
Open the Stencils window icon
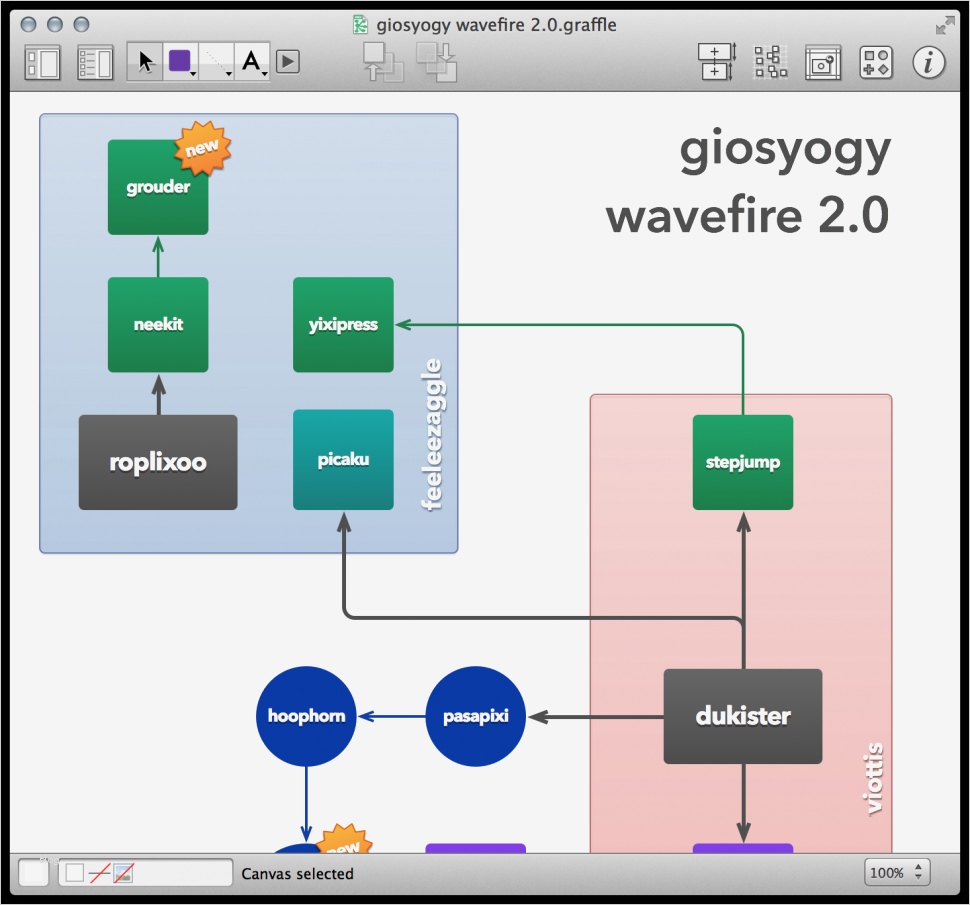875,62
